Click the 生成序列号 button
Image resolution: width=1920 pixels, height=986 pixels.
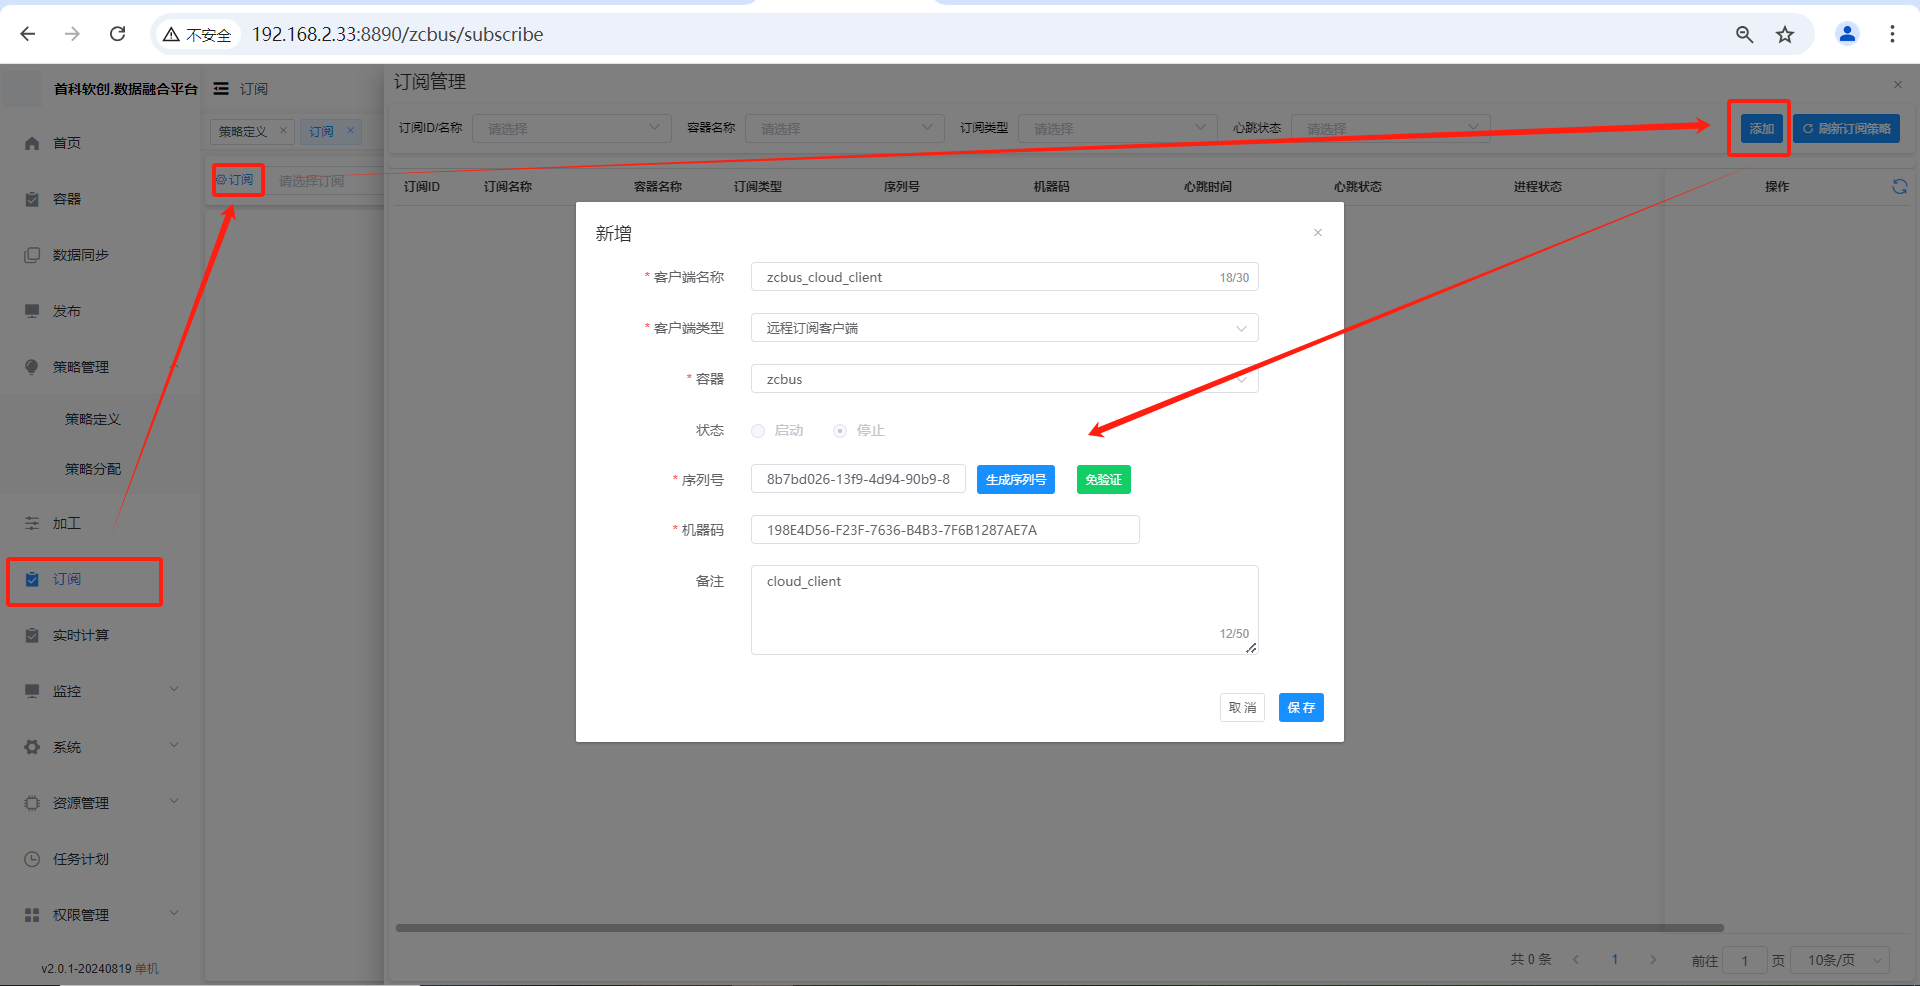1015,480
